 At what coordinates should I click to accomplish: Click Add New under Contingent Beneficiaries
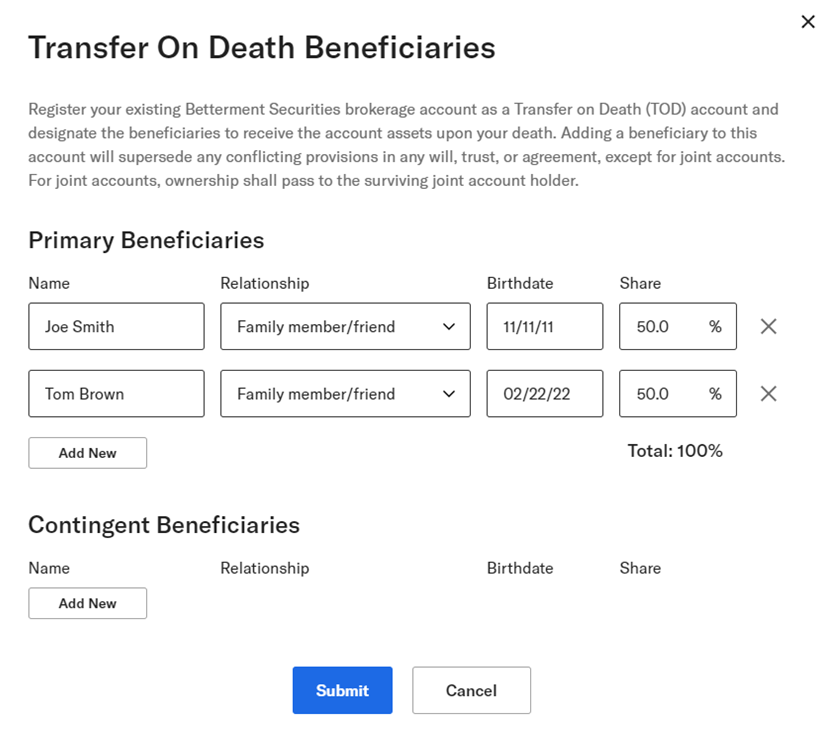[x=87, y=603]
